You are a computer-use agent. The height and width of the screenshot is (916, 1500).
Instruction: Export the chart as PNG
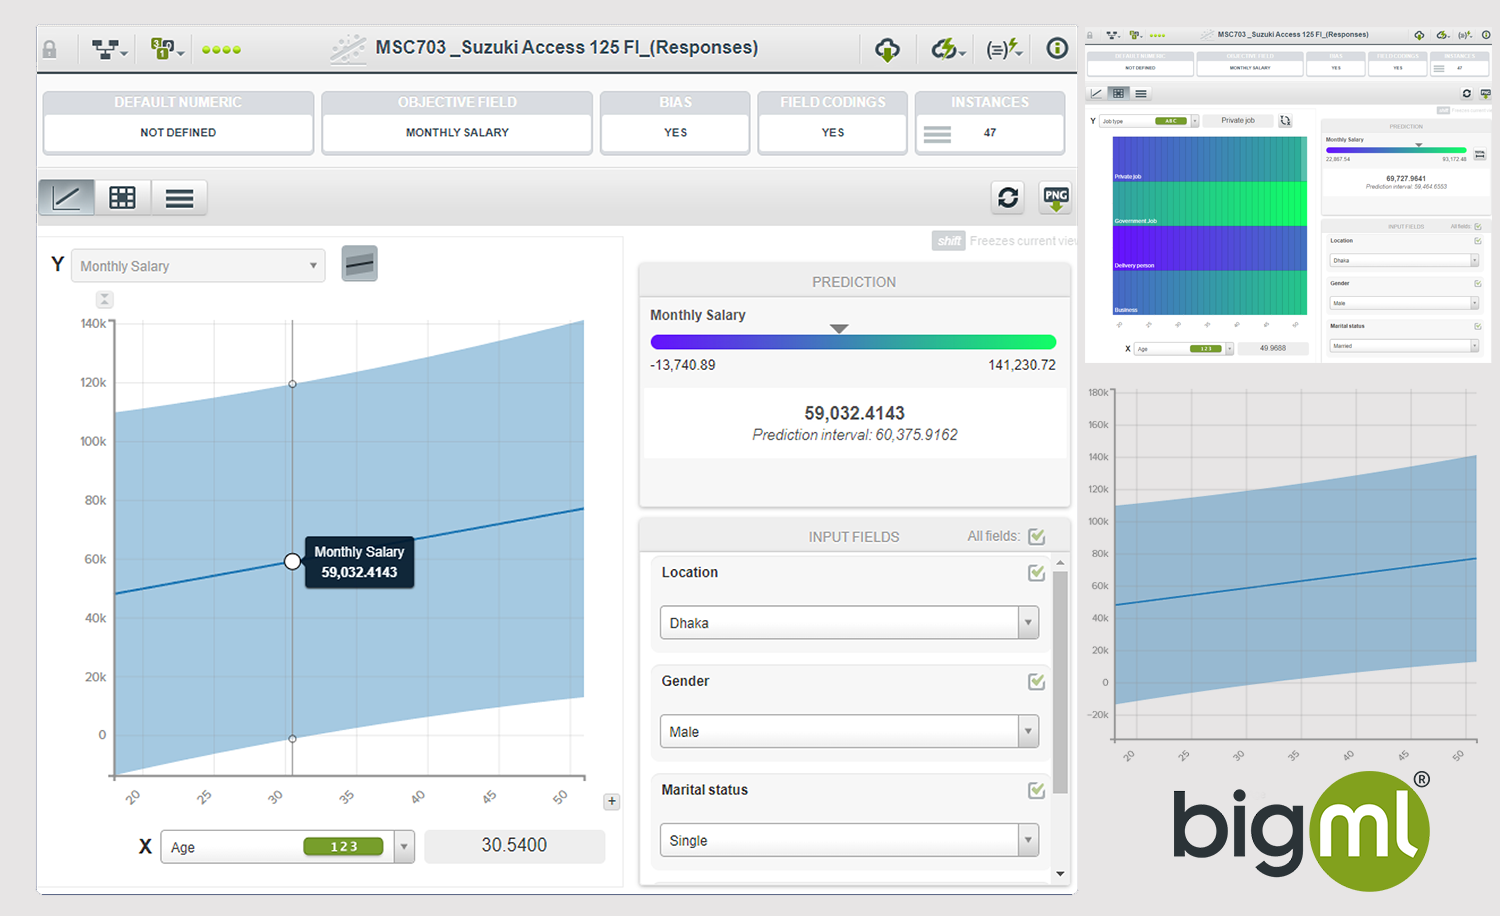pos(1056,197)
